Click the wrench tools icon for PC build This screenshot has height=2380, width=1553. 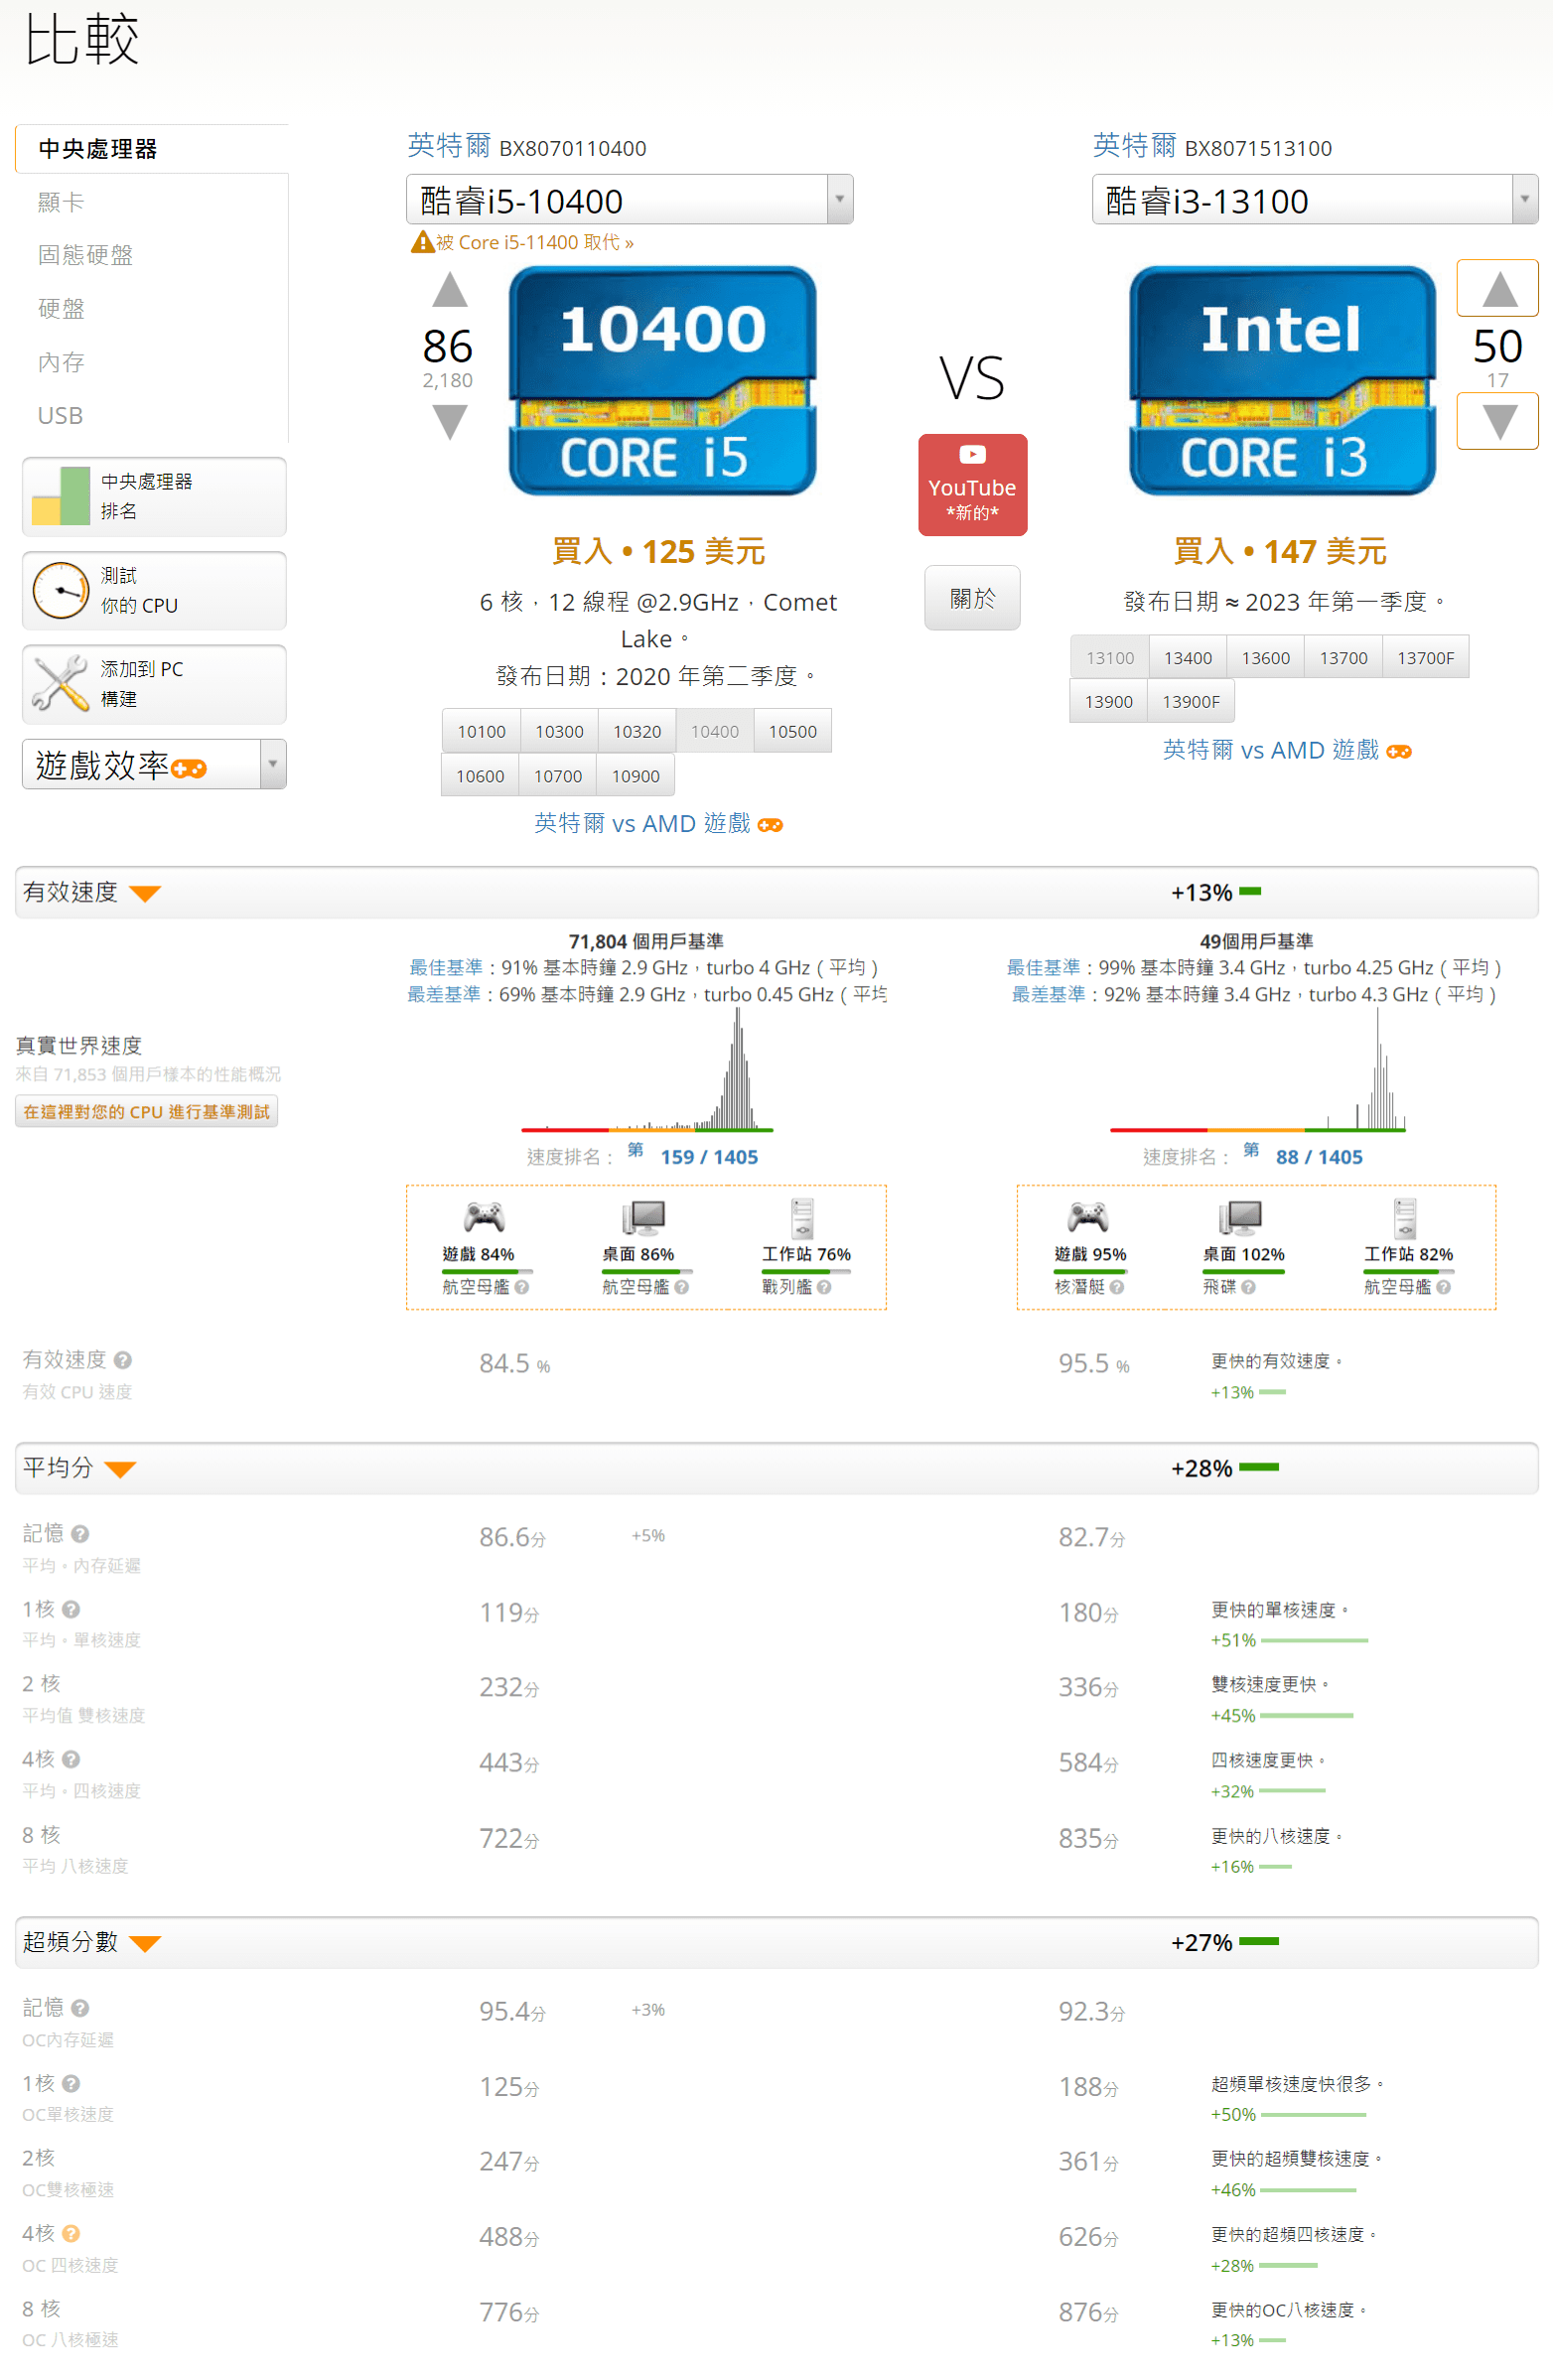point(60,683)
